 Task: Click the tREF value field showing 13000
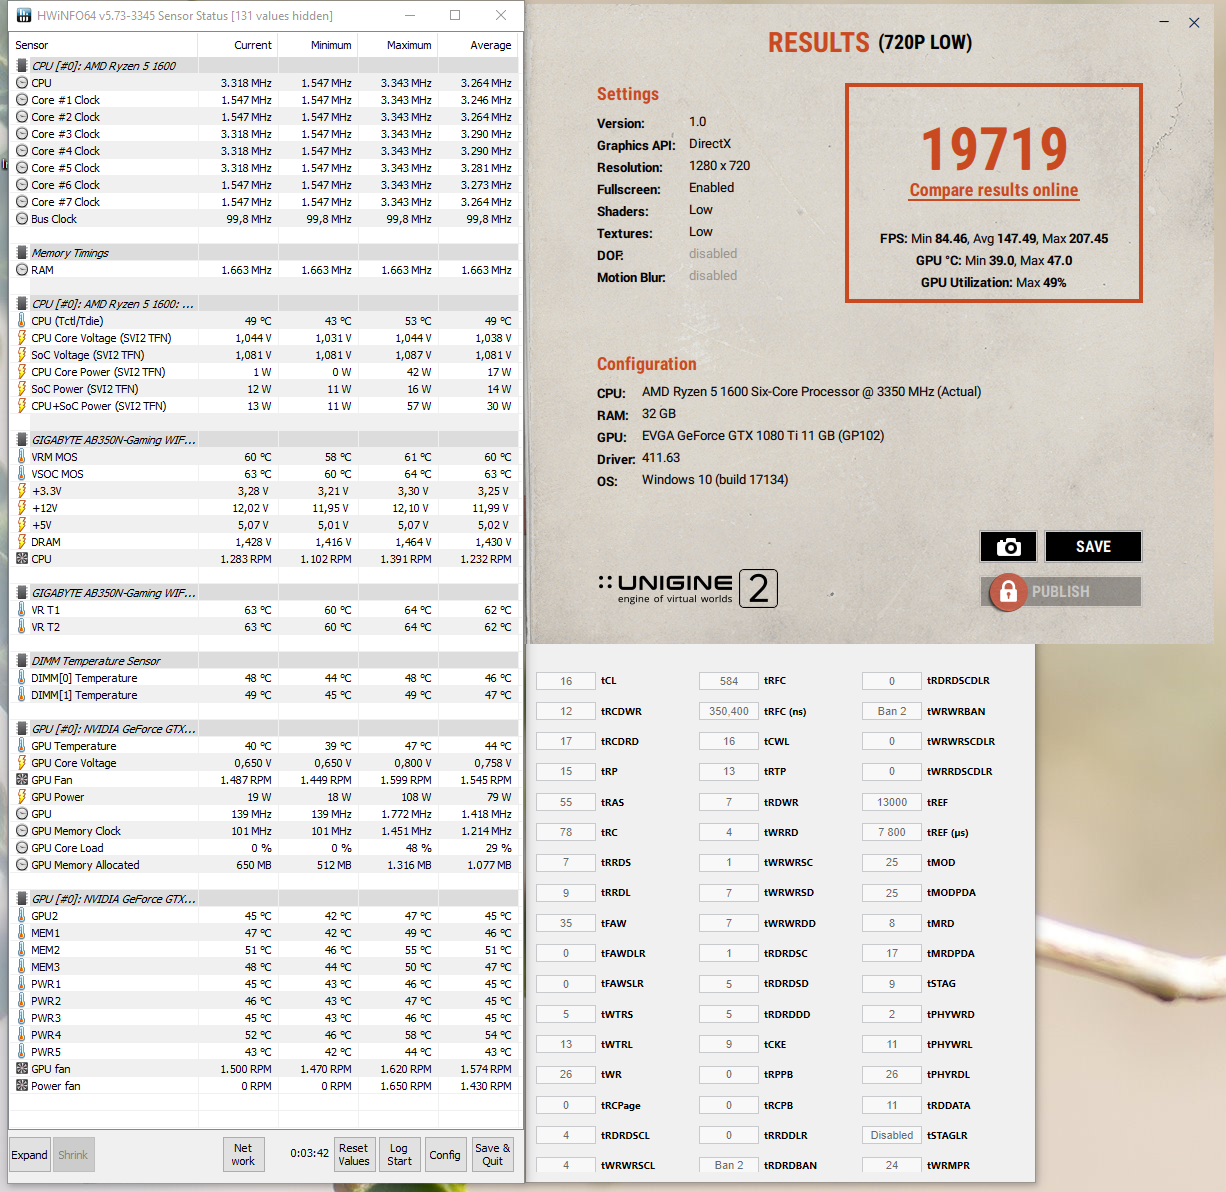tap(892, 802)
